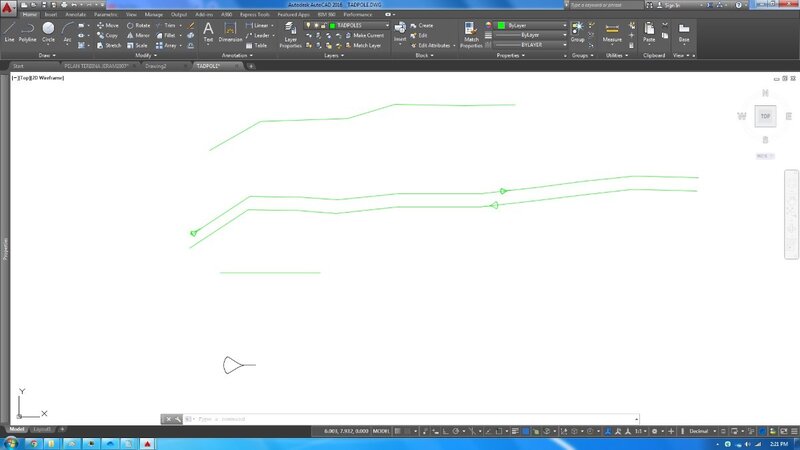Open the ByLayer lineweight dropdown
Image resolution: width=800 pixels, height=450 pixels.
point(531,35)
